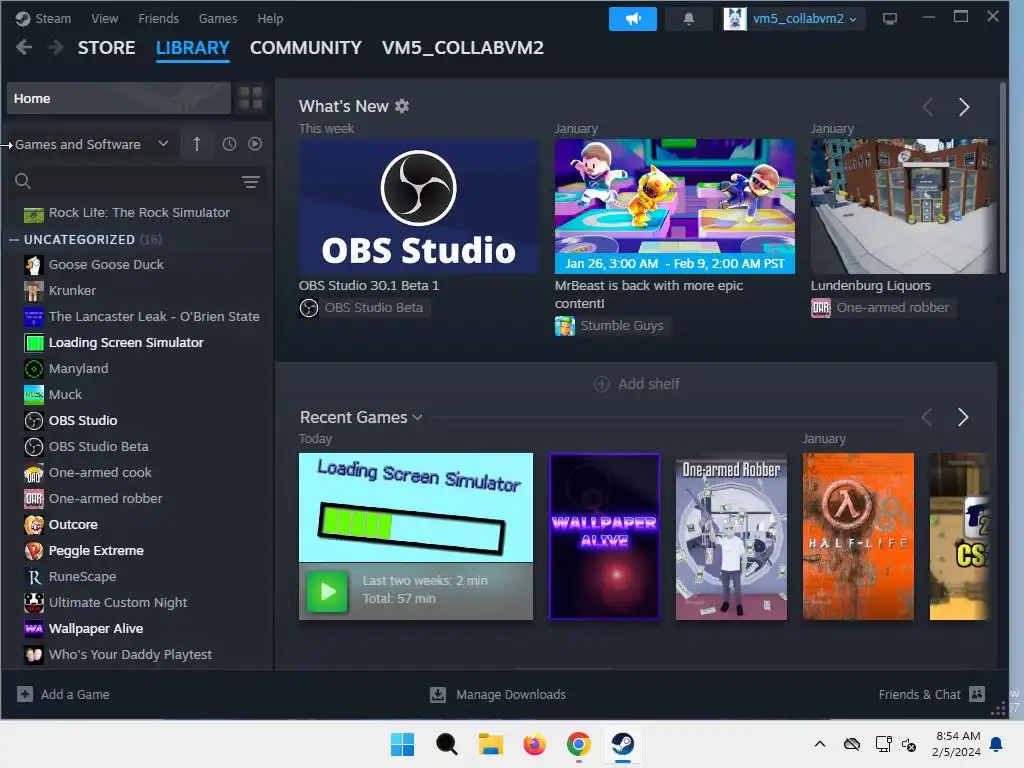Open One-armed Robber cover in Recent Games
Viewport: 1024px width, 768px height.
point(731,536)
